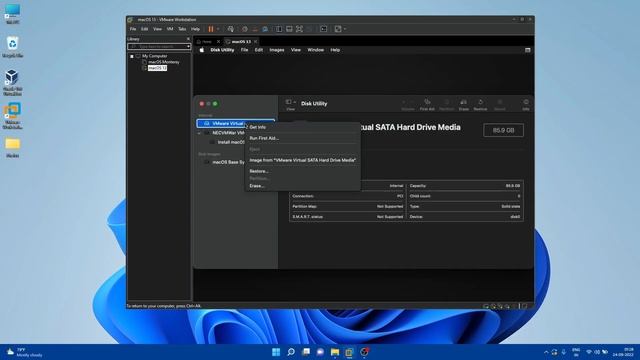
Task: Open Windows taskbar Search
Action: pos(291,352)
